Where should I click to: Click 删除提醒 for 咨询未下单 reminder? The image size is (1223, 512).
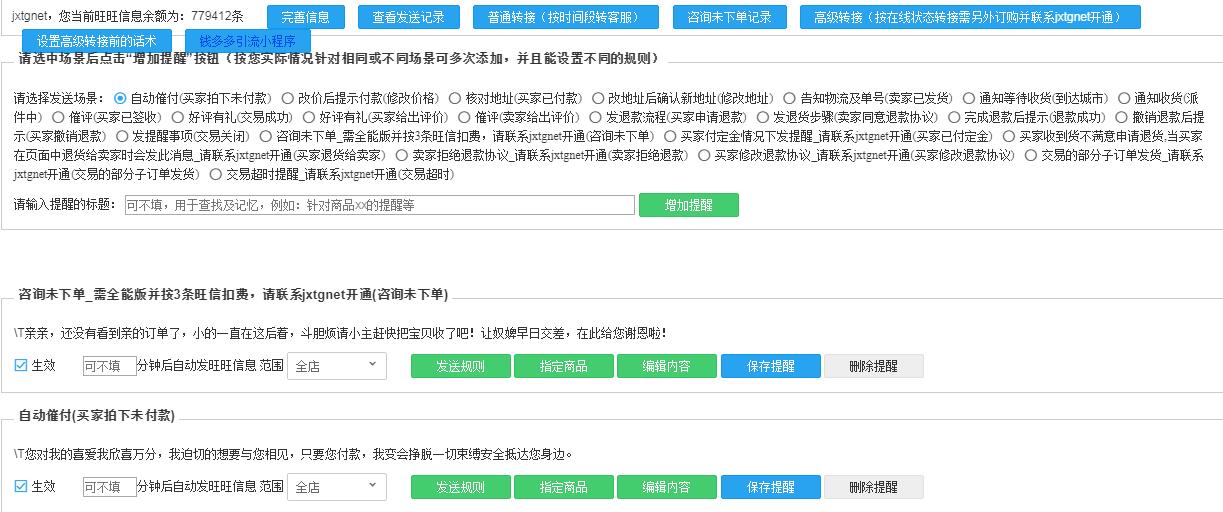[874, 366]
